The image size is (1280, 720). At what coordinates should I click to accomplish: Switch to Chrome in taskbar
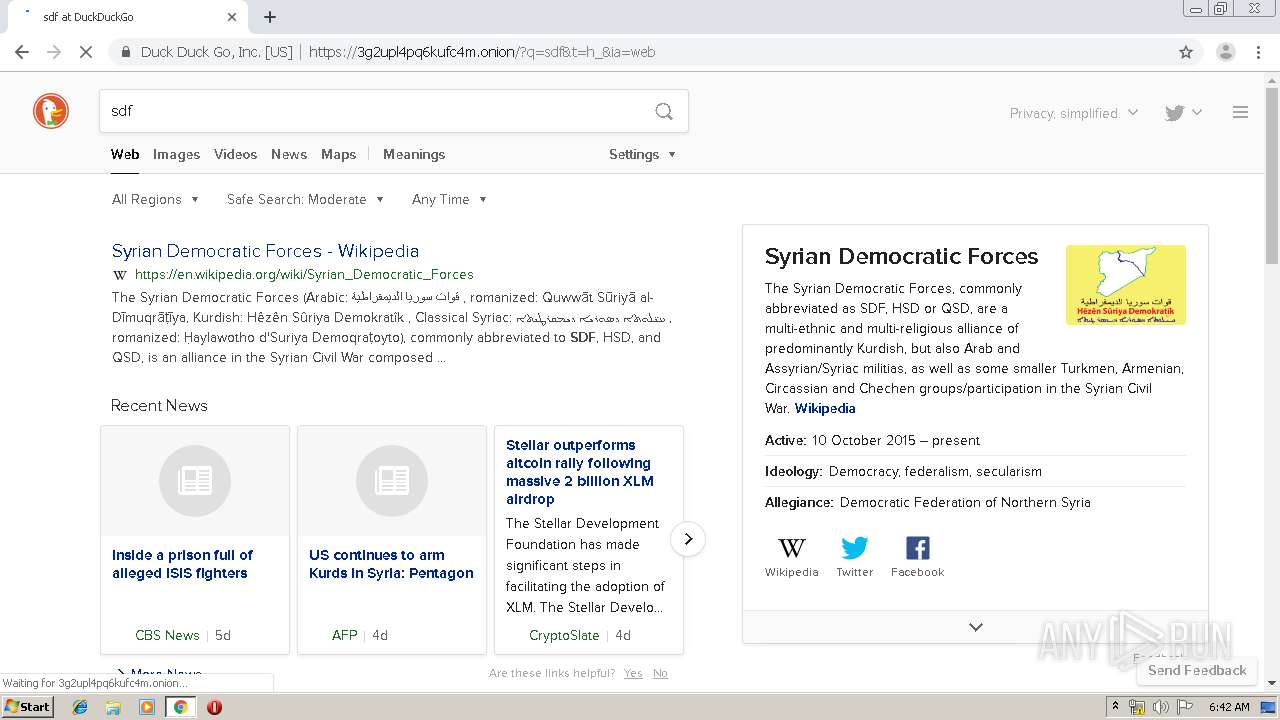(180, 707)
